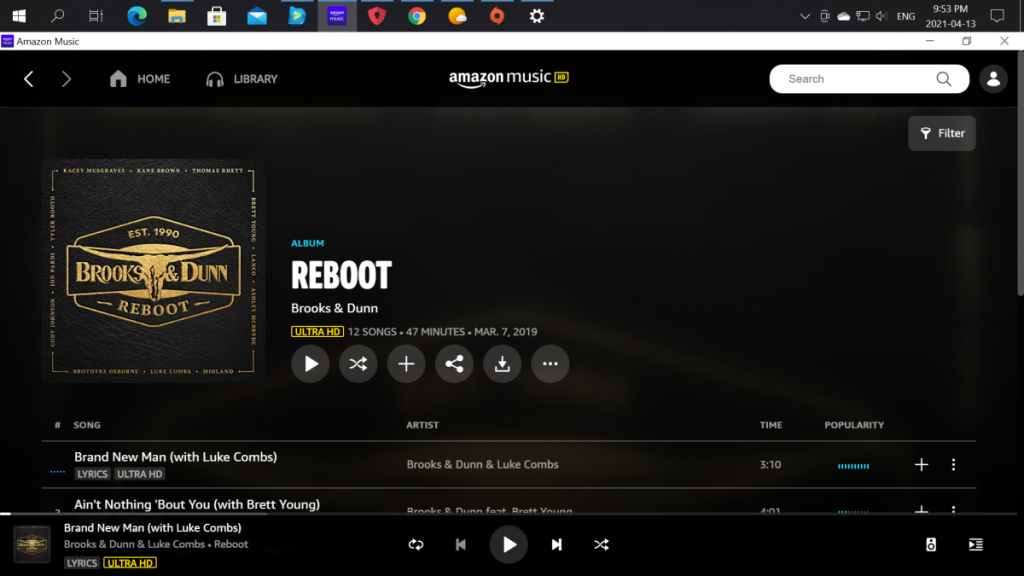Image resolution: width=1024 pixels, height=576 pixels.
Task: Click the ULTRA HD badge in Brand New Man row
Action: (x=140, y=474)
